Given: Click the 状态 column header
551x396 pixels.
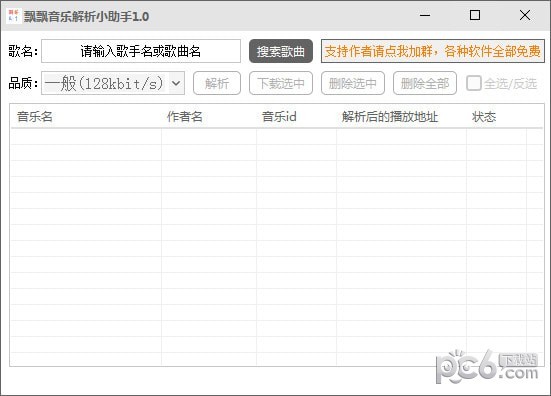Looking at the screenshot, I should point(496,116).
